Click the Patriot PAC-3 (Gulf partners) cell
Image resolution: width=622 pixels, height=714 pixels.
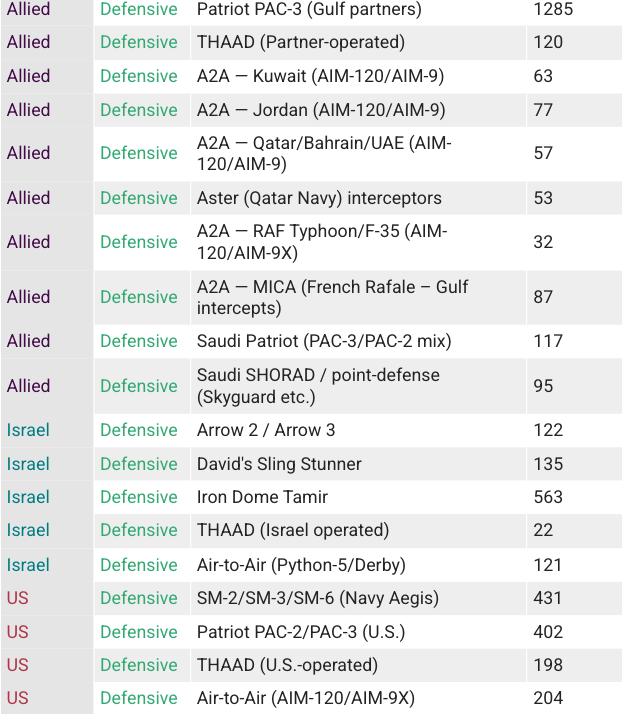[309, 10]
